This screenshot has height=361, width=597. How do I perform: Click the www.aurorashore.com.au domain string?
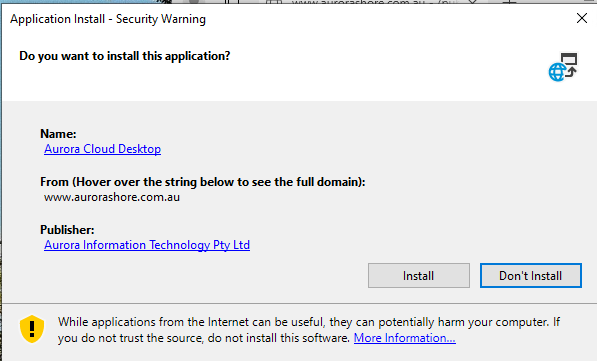[x=112, y=197]
